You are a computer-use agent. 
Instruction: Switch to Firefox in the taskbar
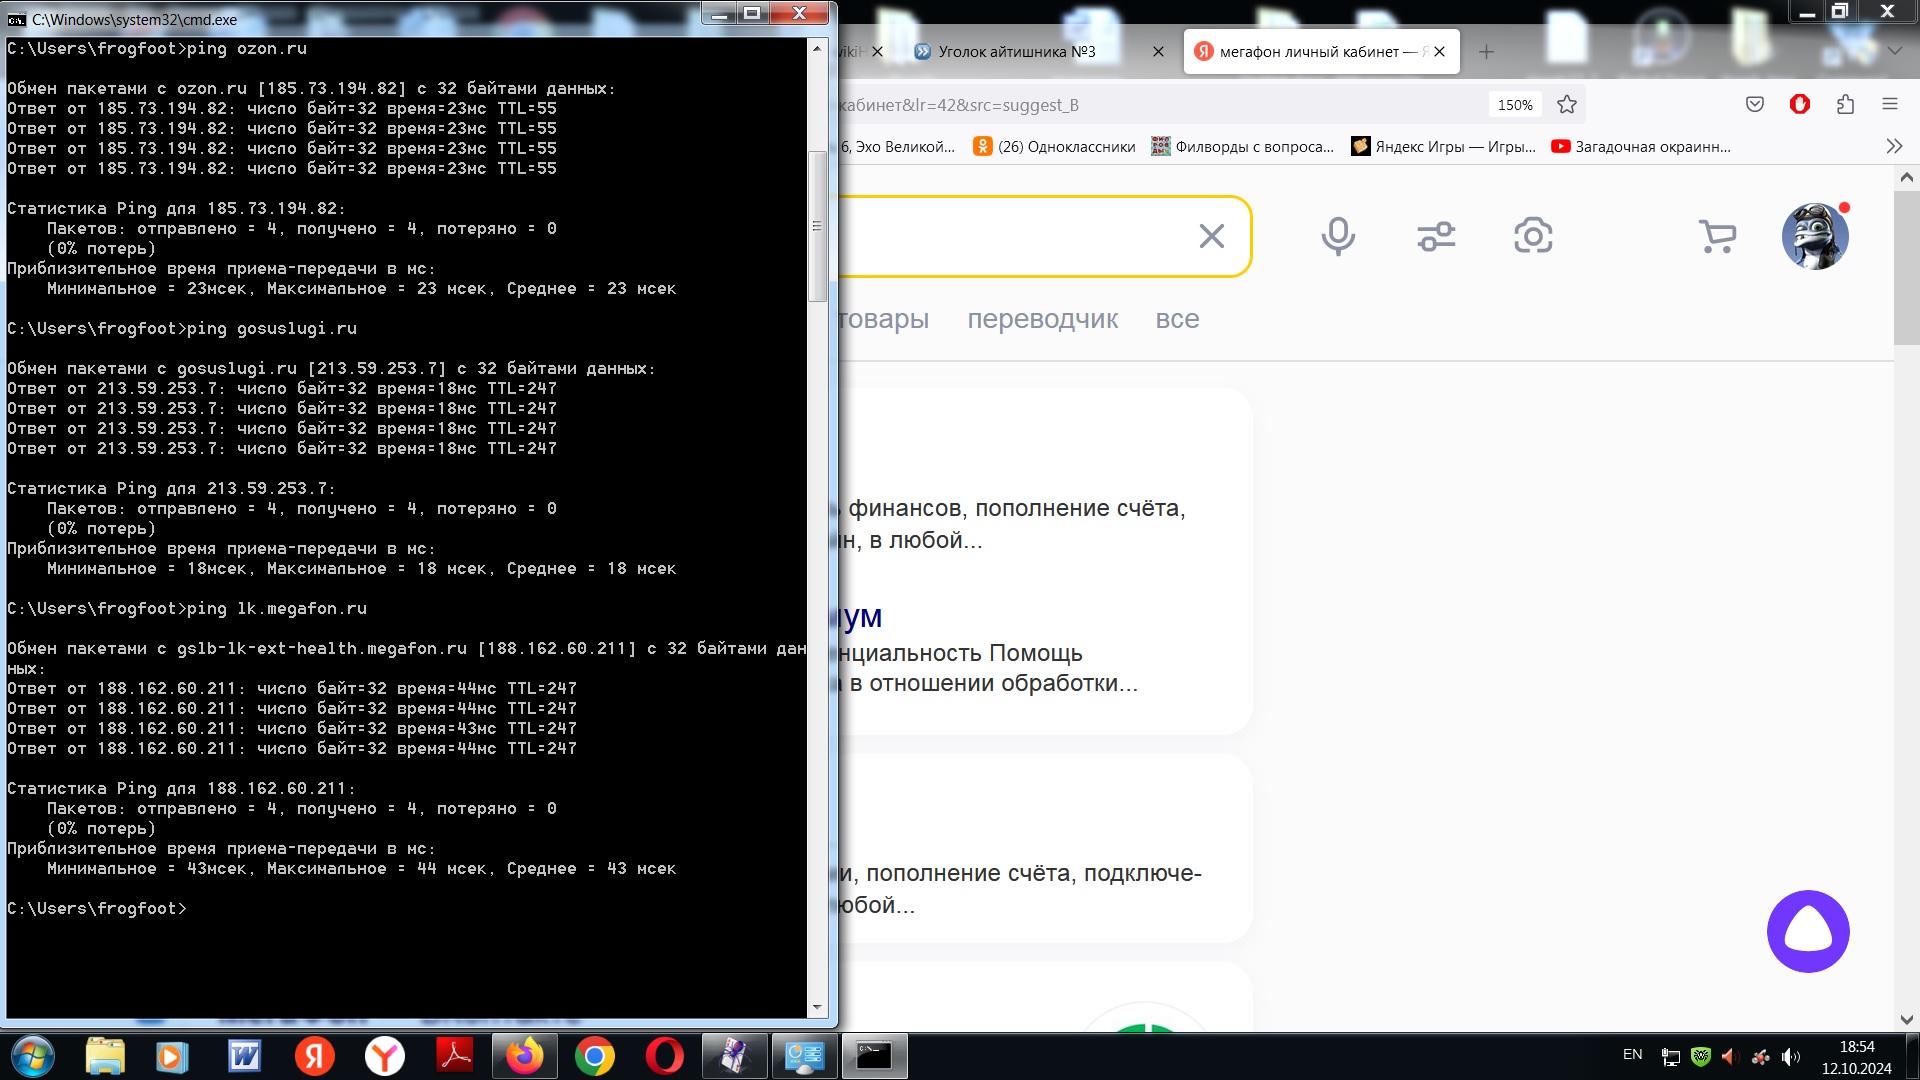[525, 1056]
